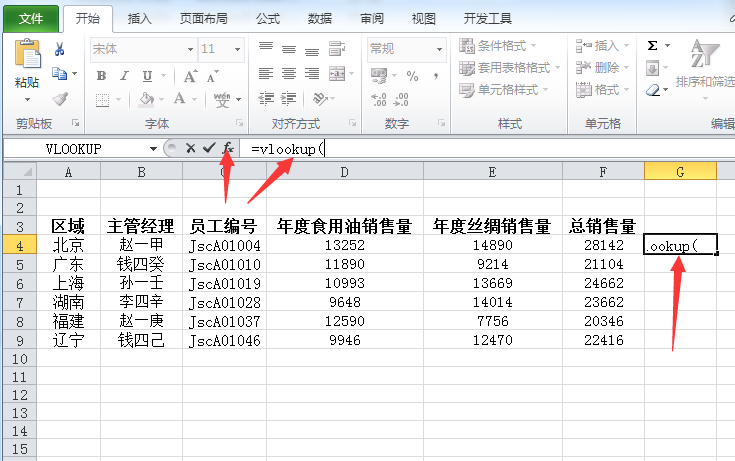Align text to middle of cell
Viewport: 735px width, 461px height.
(289, 49)
